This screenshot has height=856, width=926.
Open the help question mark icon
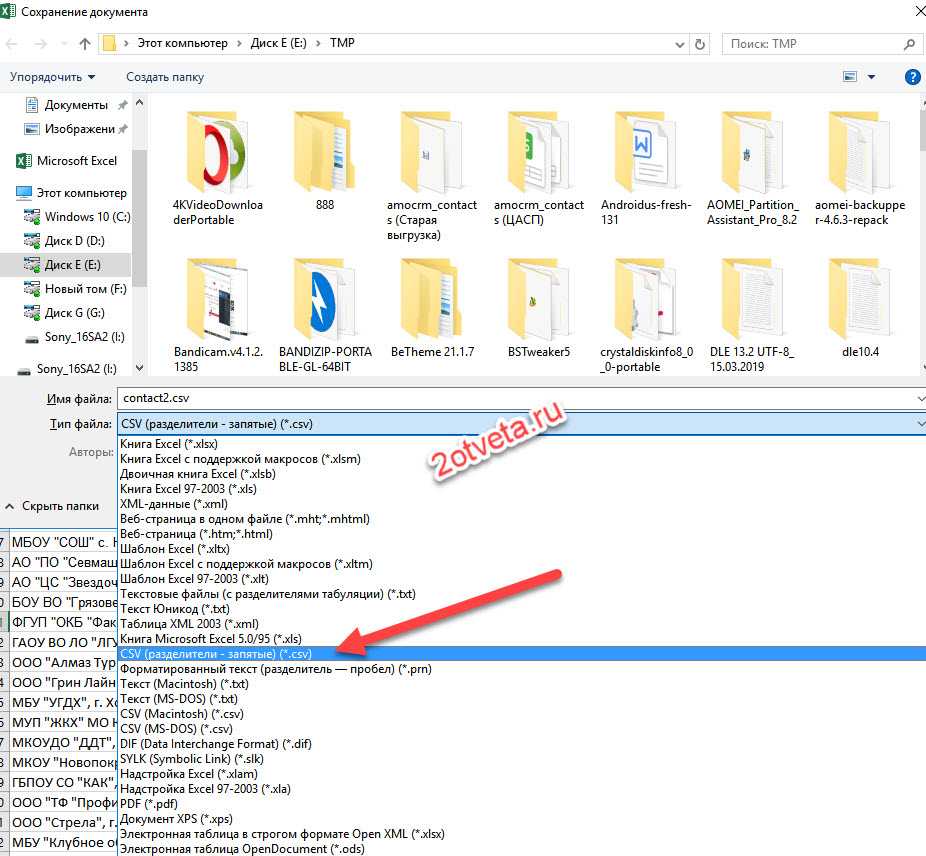pyautogui.click(x=912, y=77)
